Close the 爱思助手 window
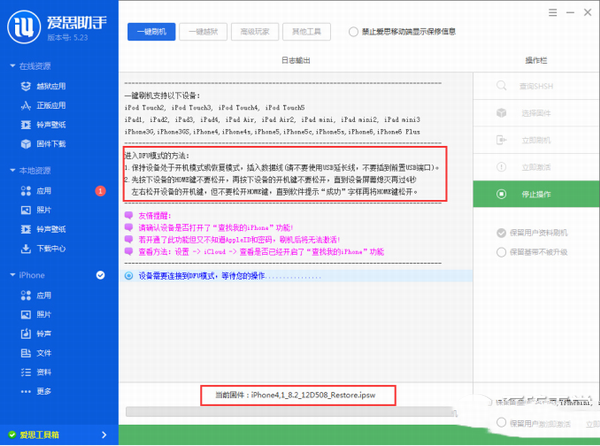Image resolution: width=600 pixels, height=446 pixels. [588, 13]
